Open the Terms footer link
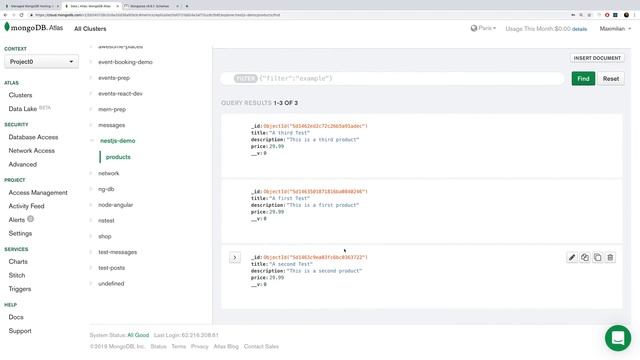The image size is (640, 360). pyautogui.click(x=178, y=347)
